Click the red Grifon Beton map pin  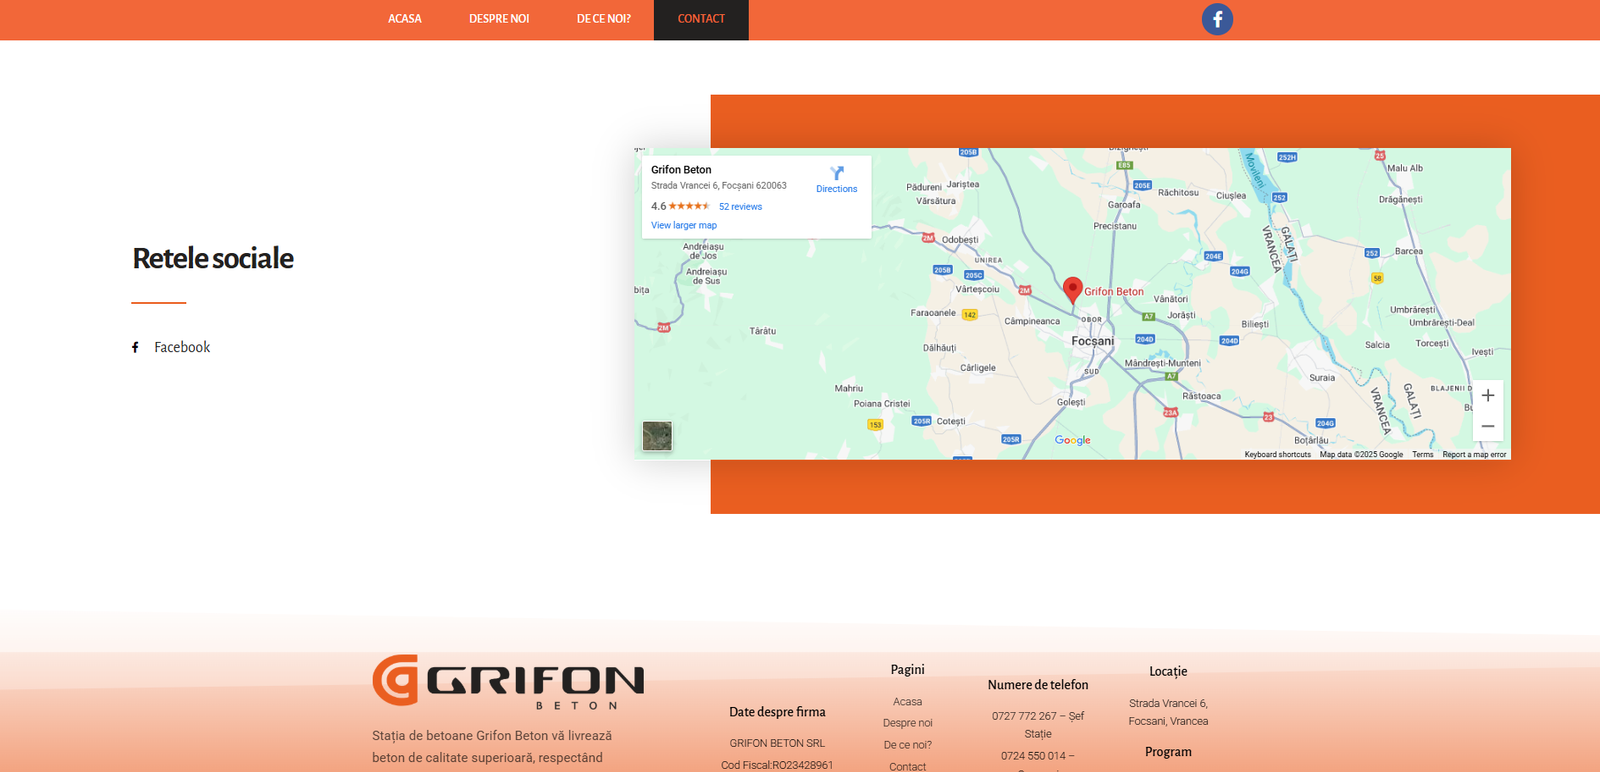coord(1073,290)
